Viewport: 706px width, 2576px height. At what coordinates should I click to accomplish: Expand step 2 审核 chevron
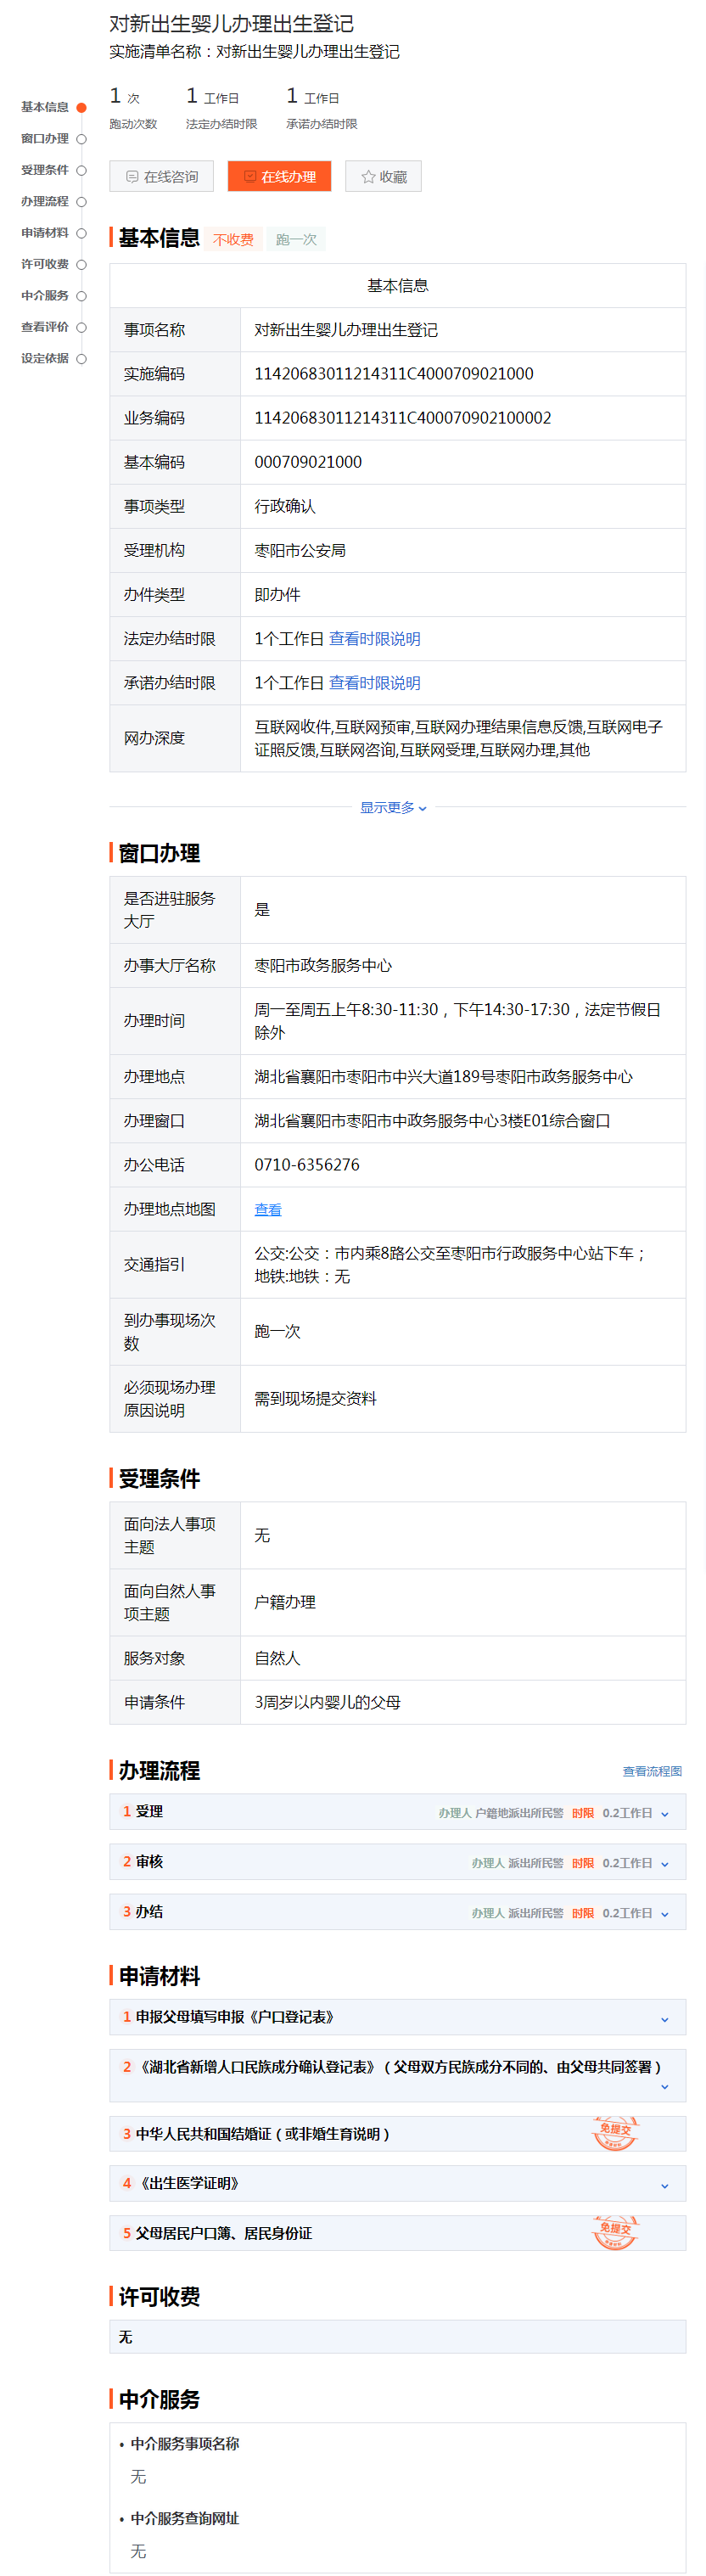click(x=665, y=1864)
